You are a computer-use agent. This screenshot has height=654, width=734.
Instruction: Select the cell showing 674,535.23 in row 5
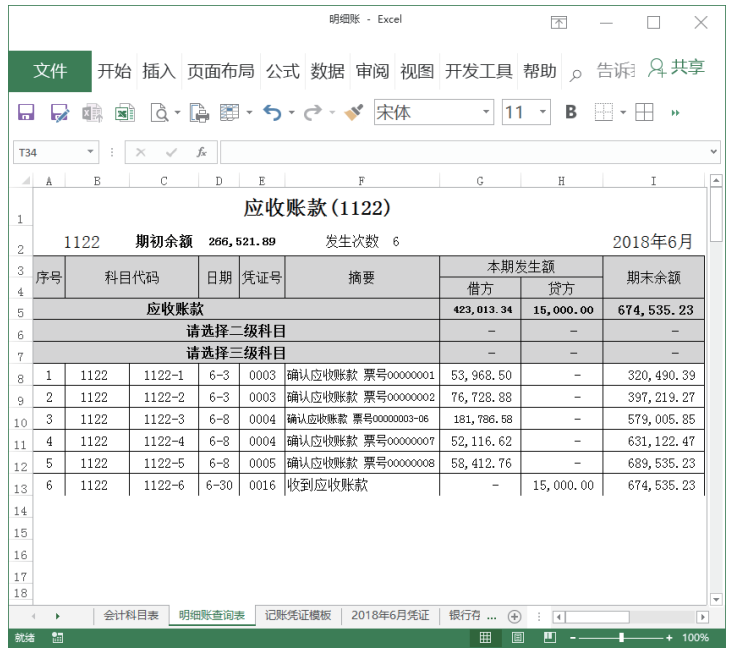click(653, 309)
